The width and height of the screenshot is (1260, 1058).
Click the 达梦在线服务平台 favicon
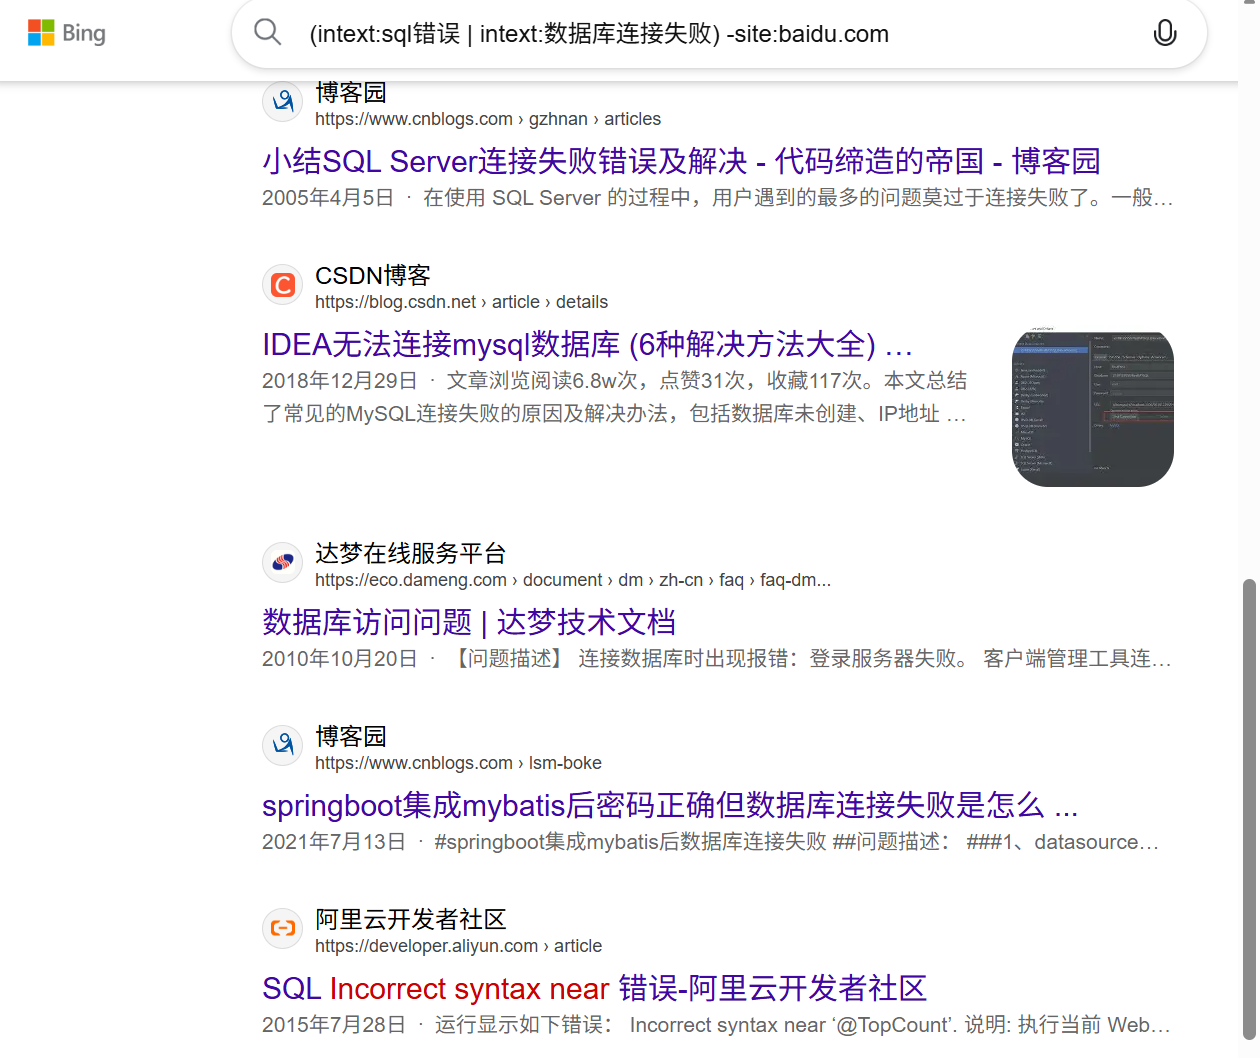coord(283,563)
